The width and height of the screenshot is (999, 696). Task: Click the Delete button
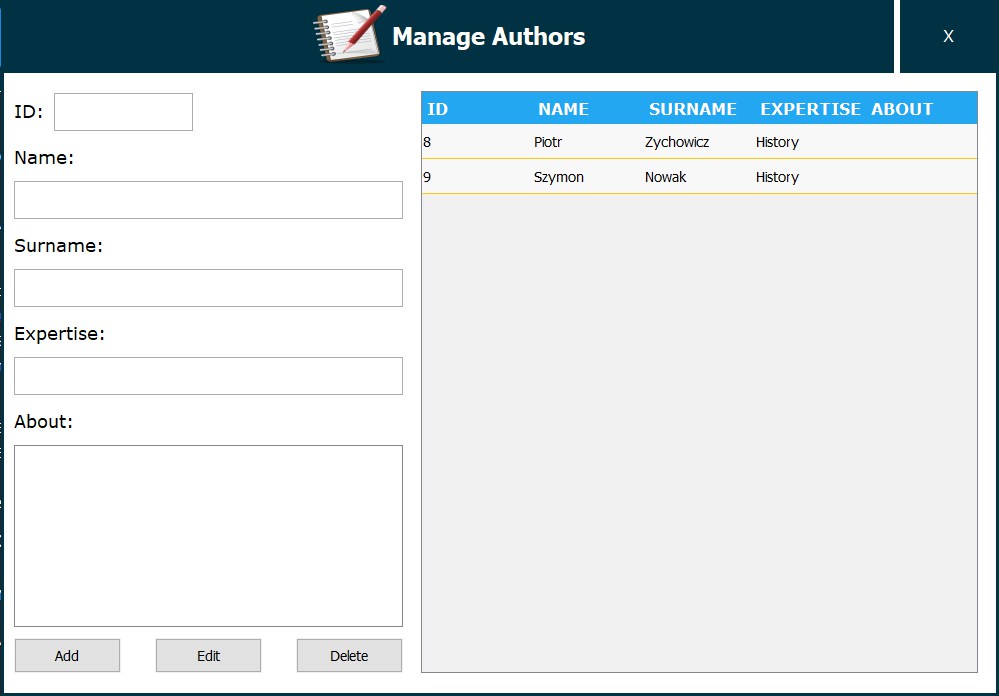[x=349, y=656]
